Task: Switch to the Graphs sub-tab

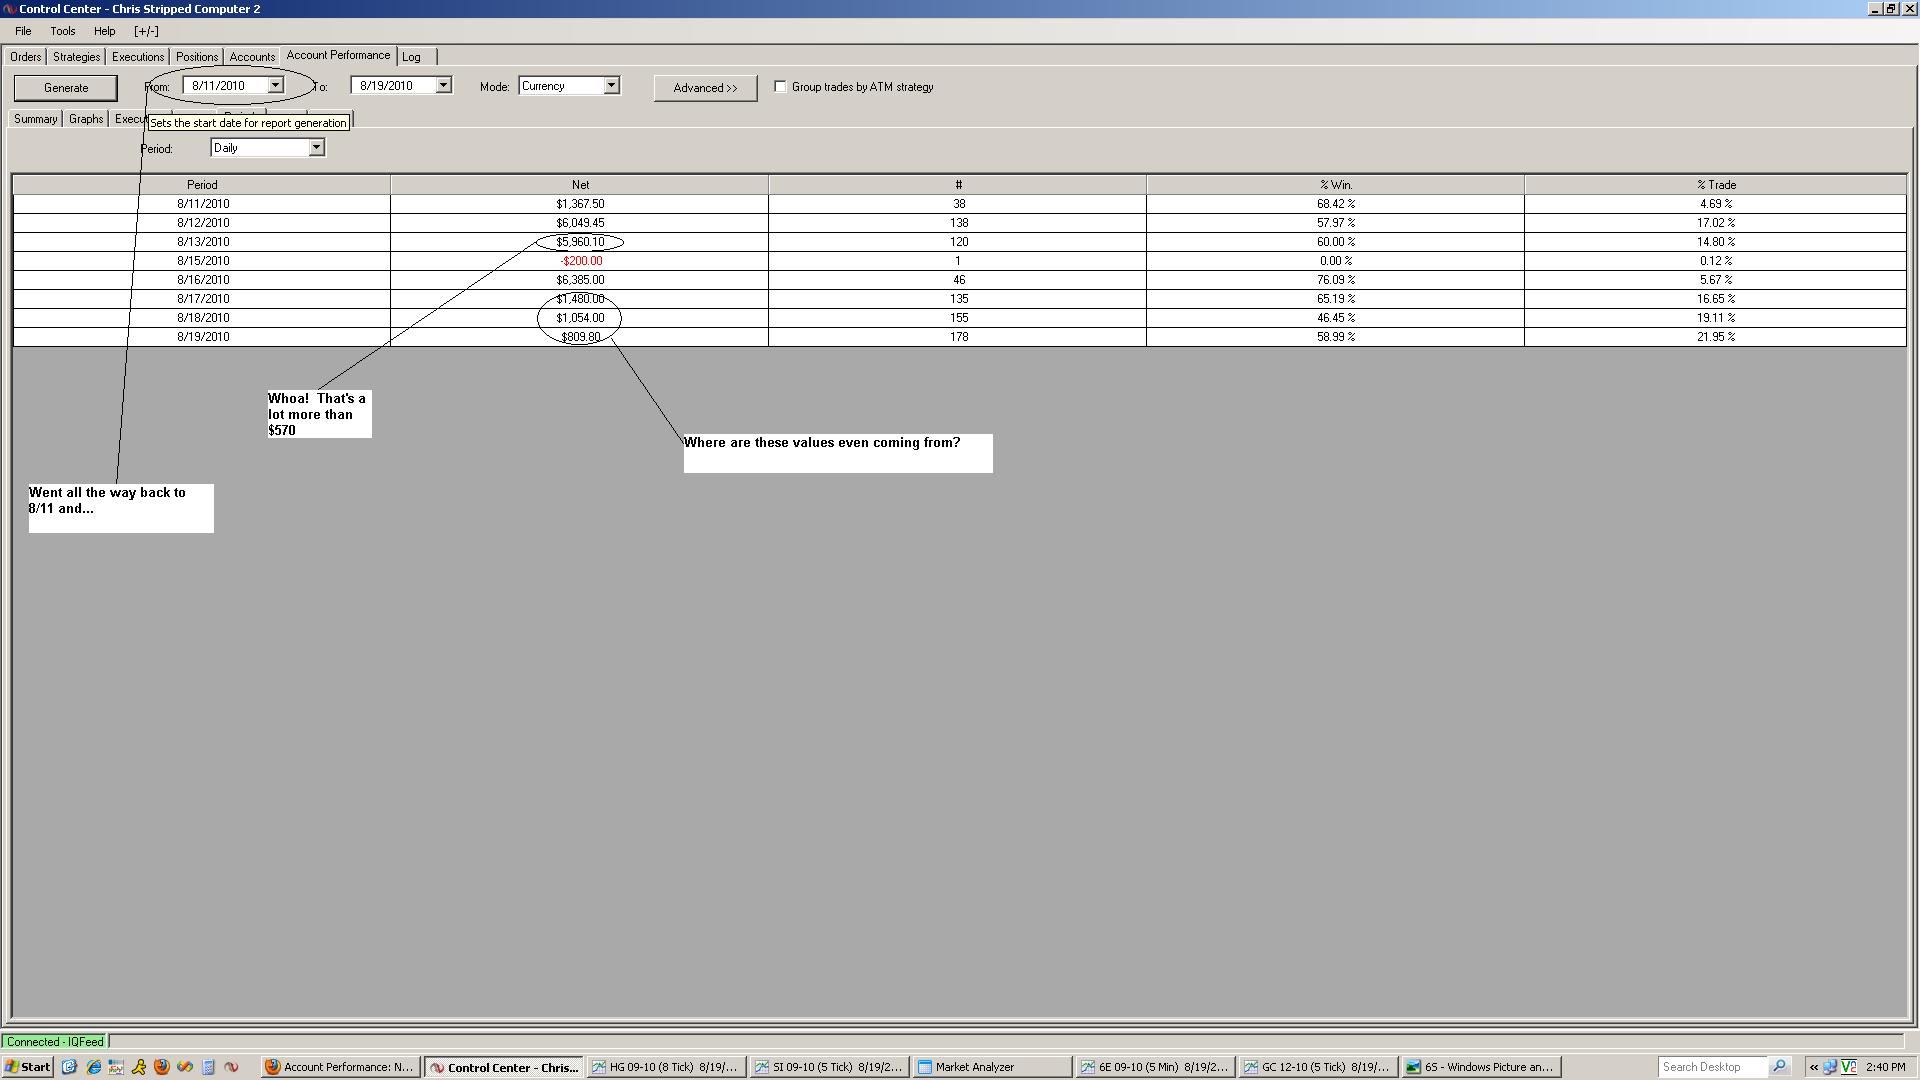Action: [x=86, y=119]
